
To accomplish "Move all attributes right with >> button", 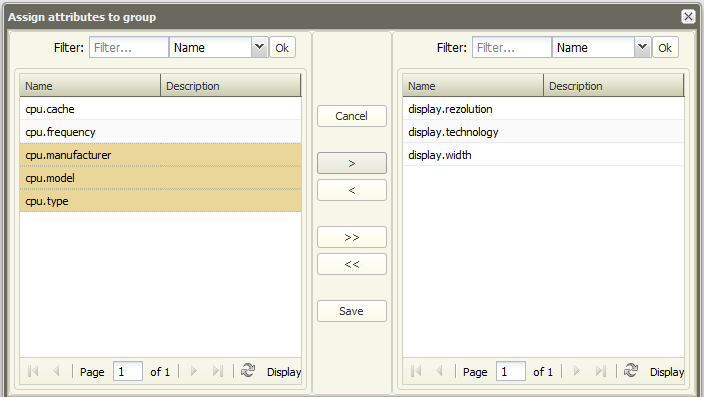I will [352, 237].
